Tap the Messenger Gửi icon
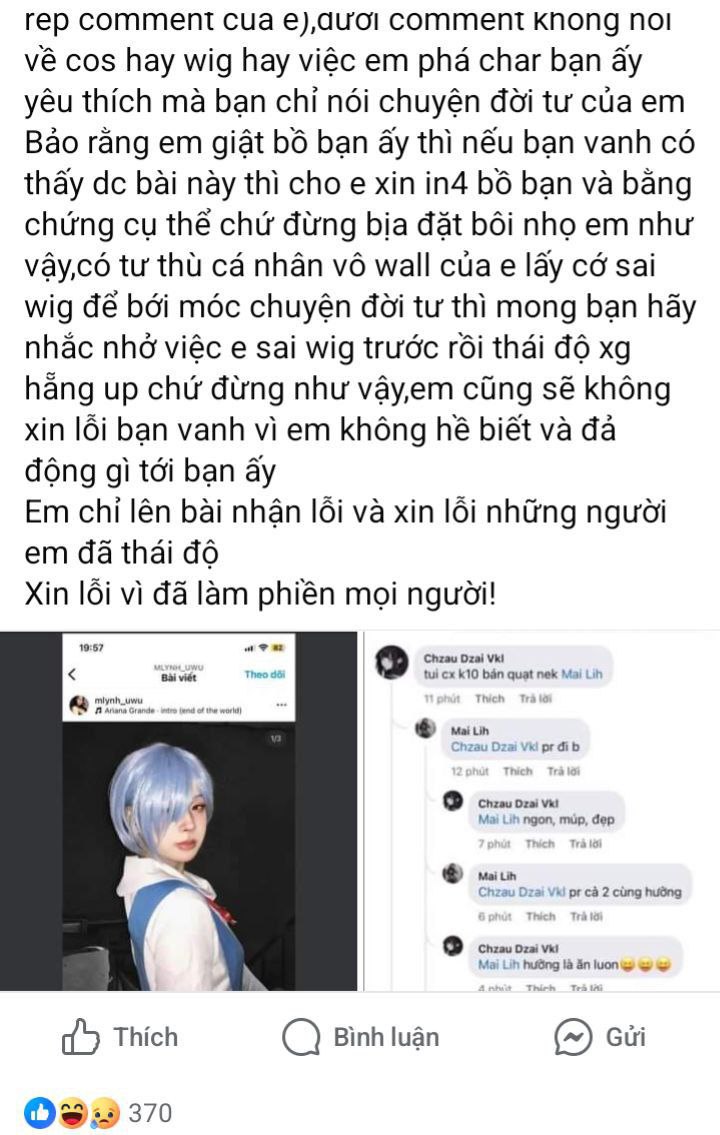Image resolution: width=720 pixels, height=1135 pixels. point(573,1037)
